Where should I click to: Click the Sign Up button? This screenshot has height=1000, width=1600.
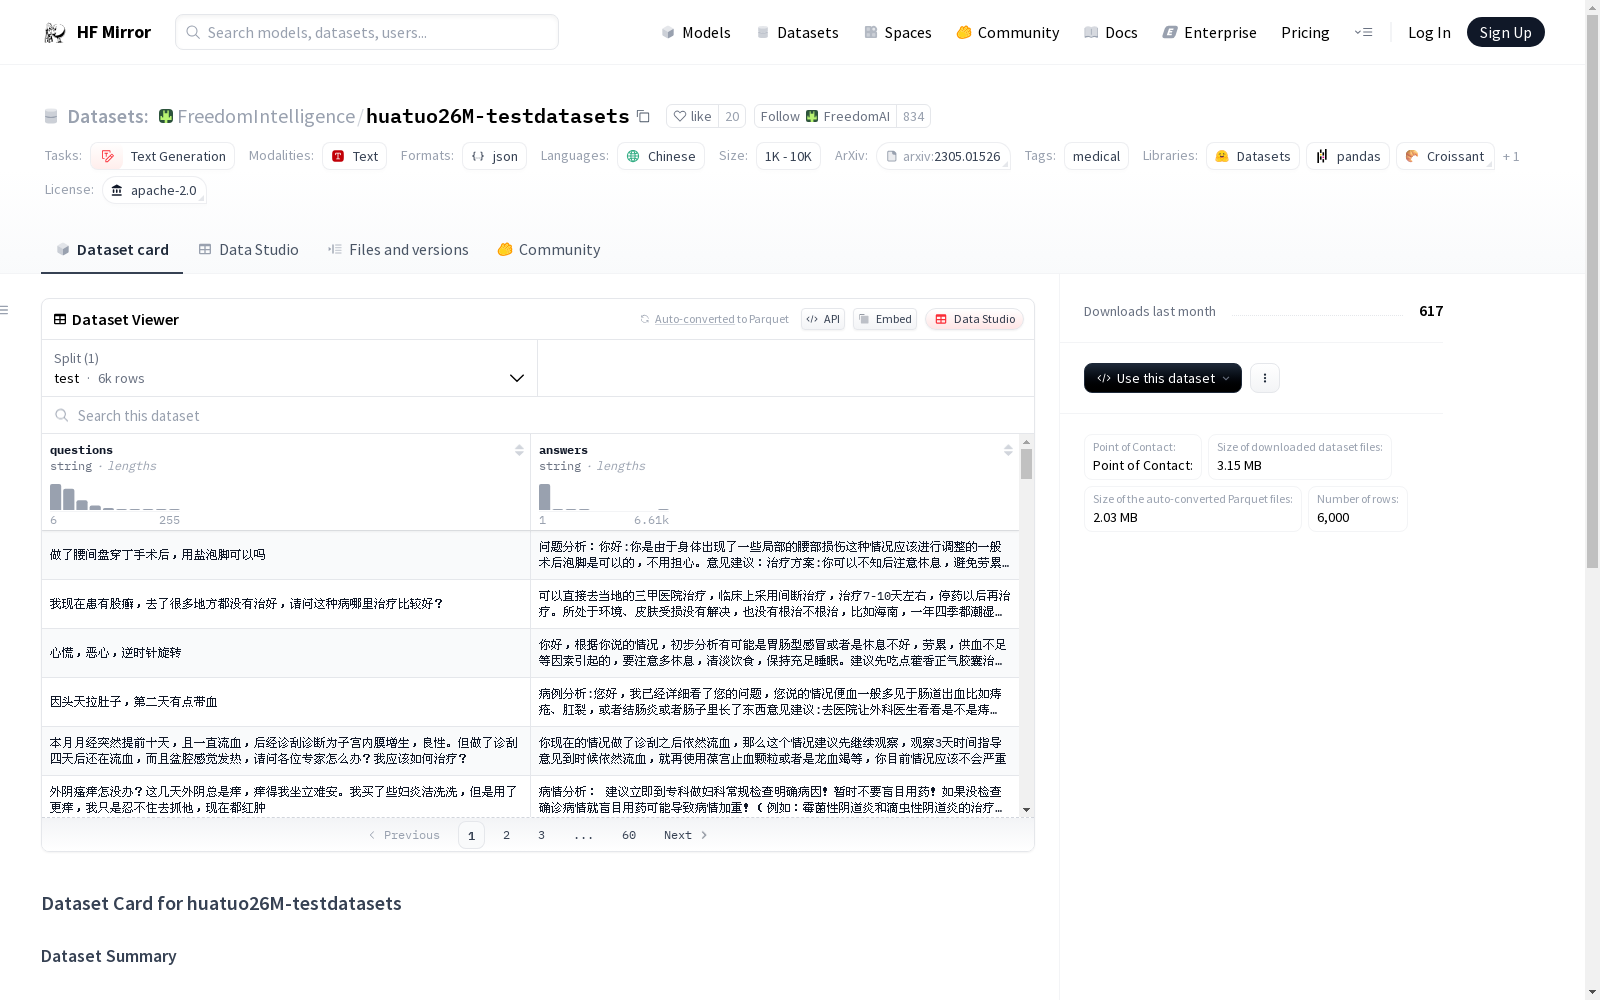[x=1505, y=33]
